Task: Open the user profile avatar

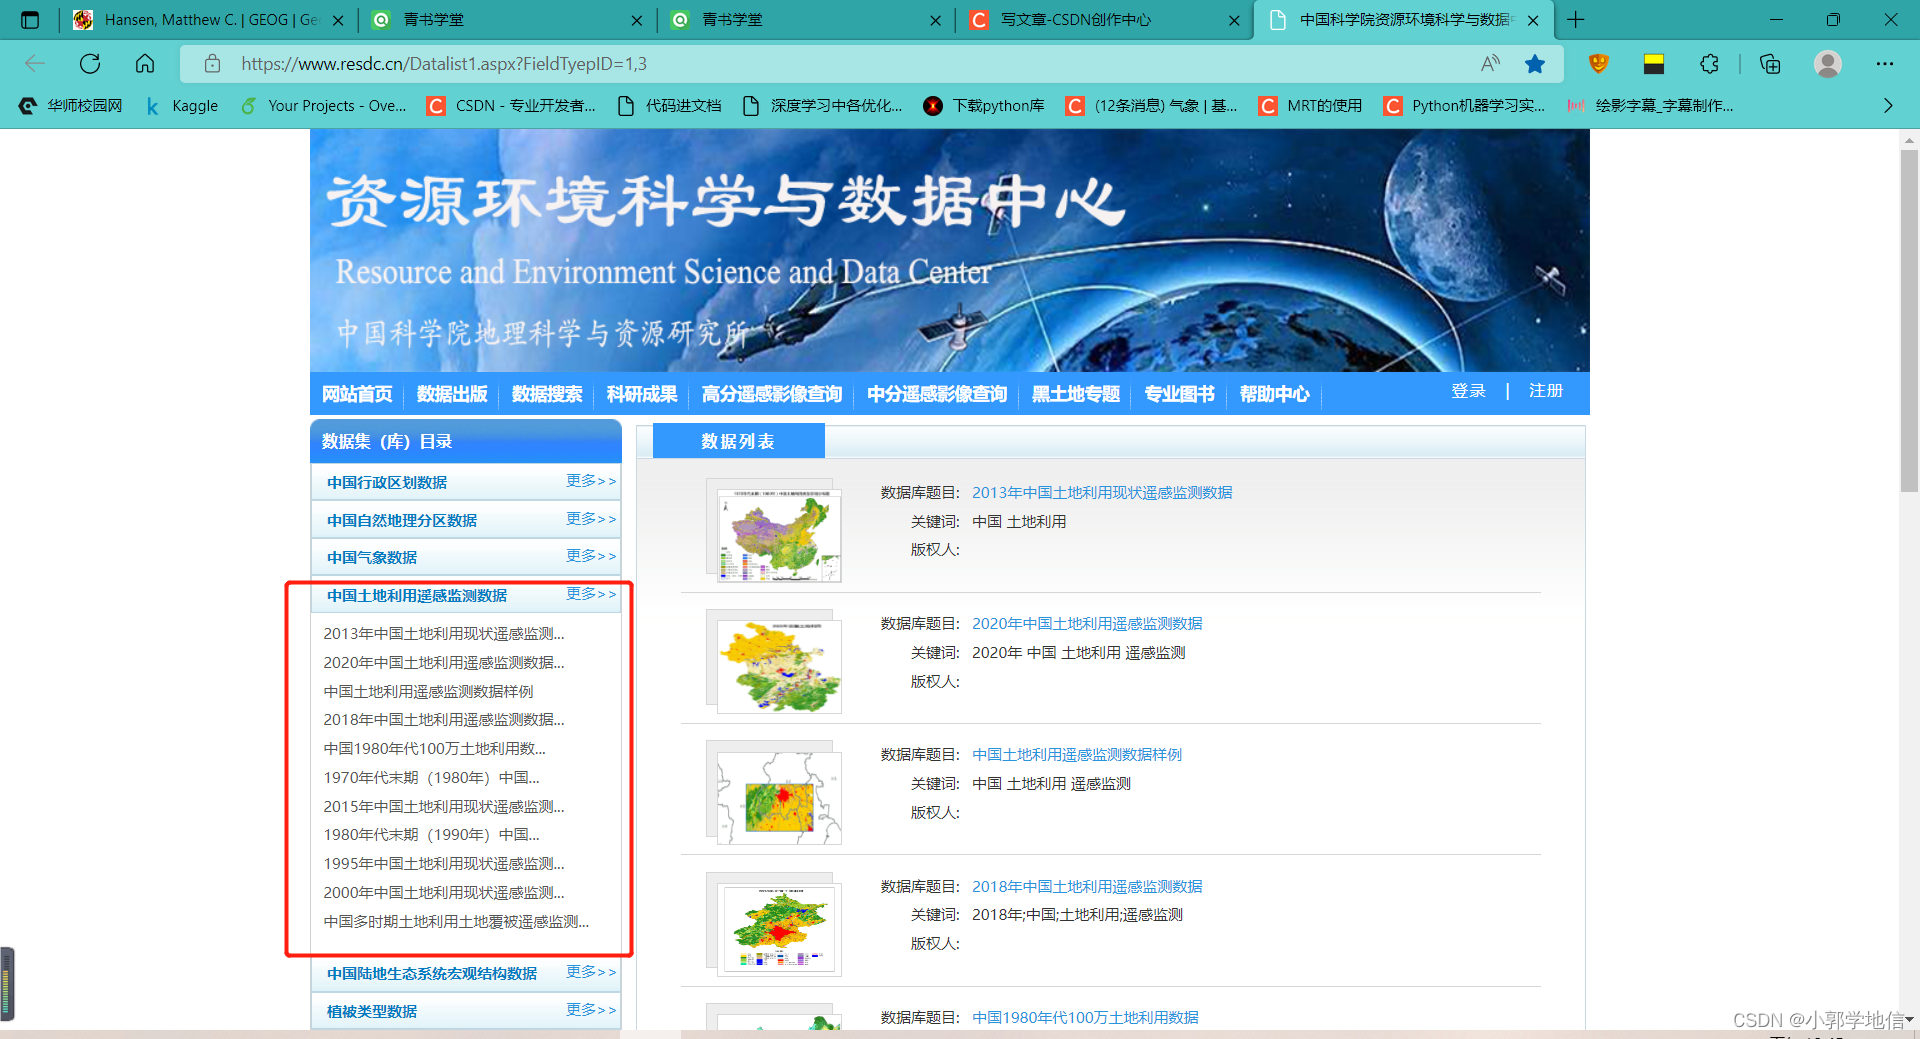Action: point(1828,64)
